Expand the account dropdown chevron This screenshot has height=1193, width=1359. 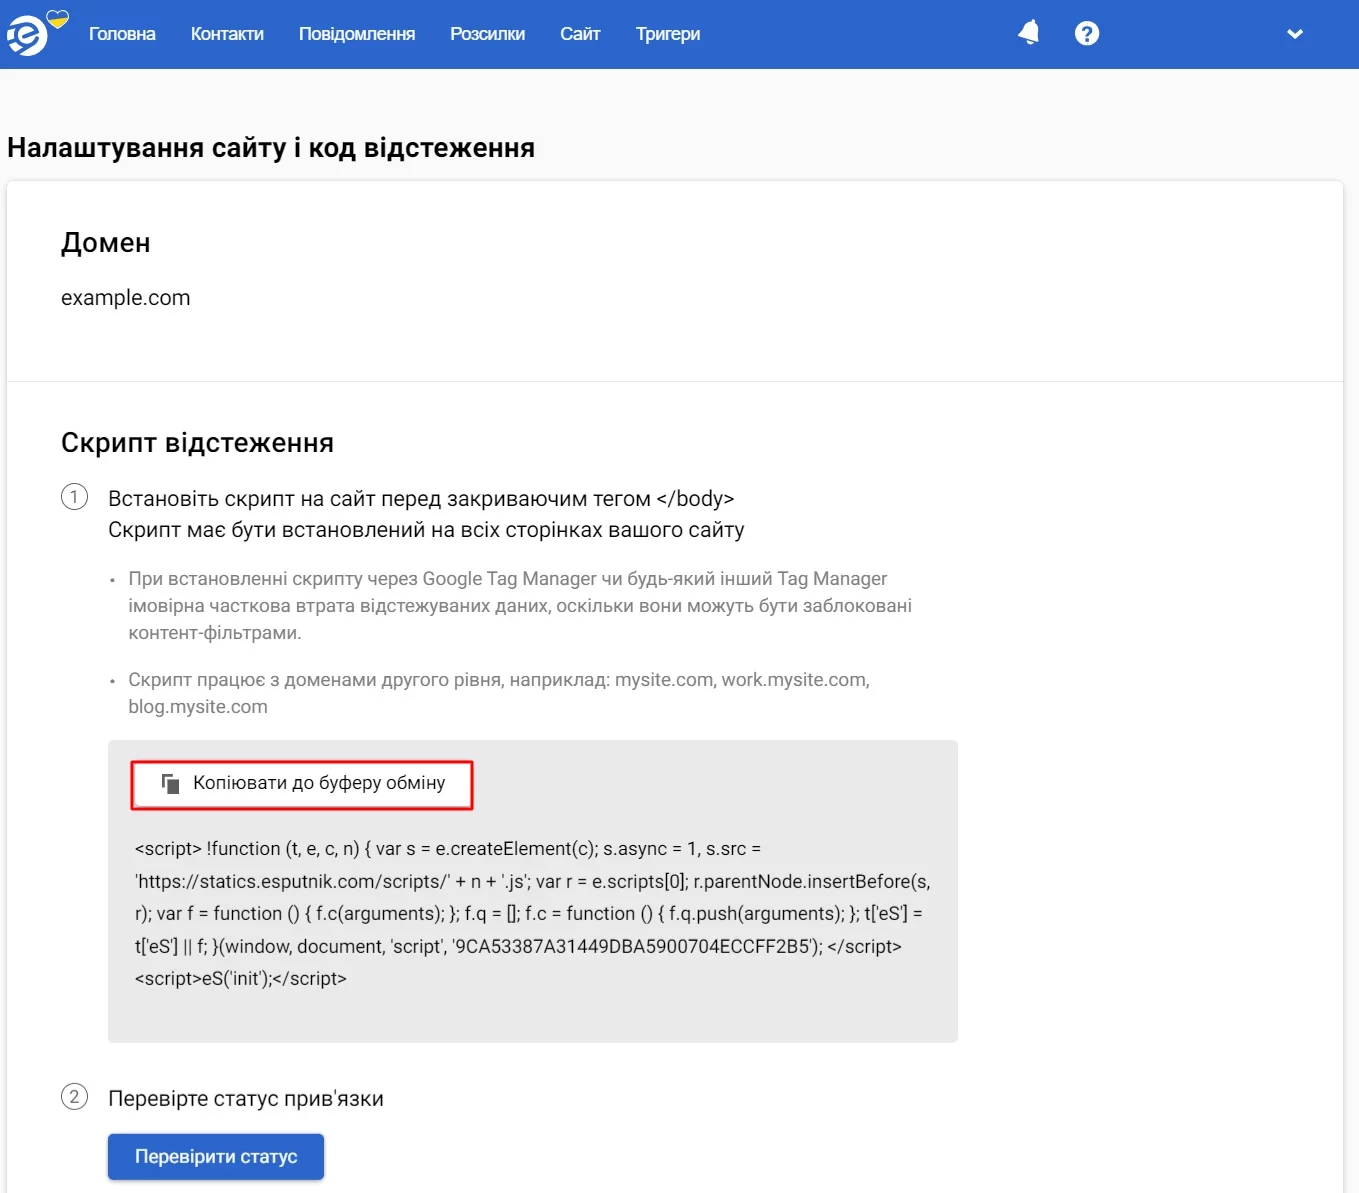[1295, 34]
